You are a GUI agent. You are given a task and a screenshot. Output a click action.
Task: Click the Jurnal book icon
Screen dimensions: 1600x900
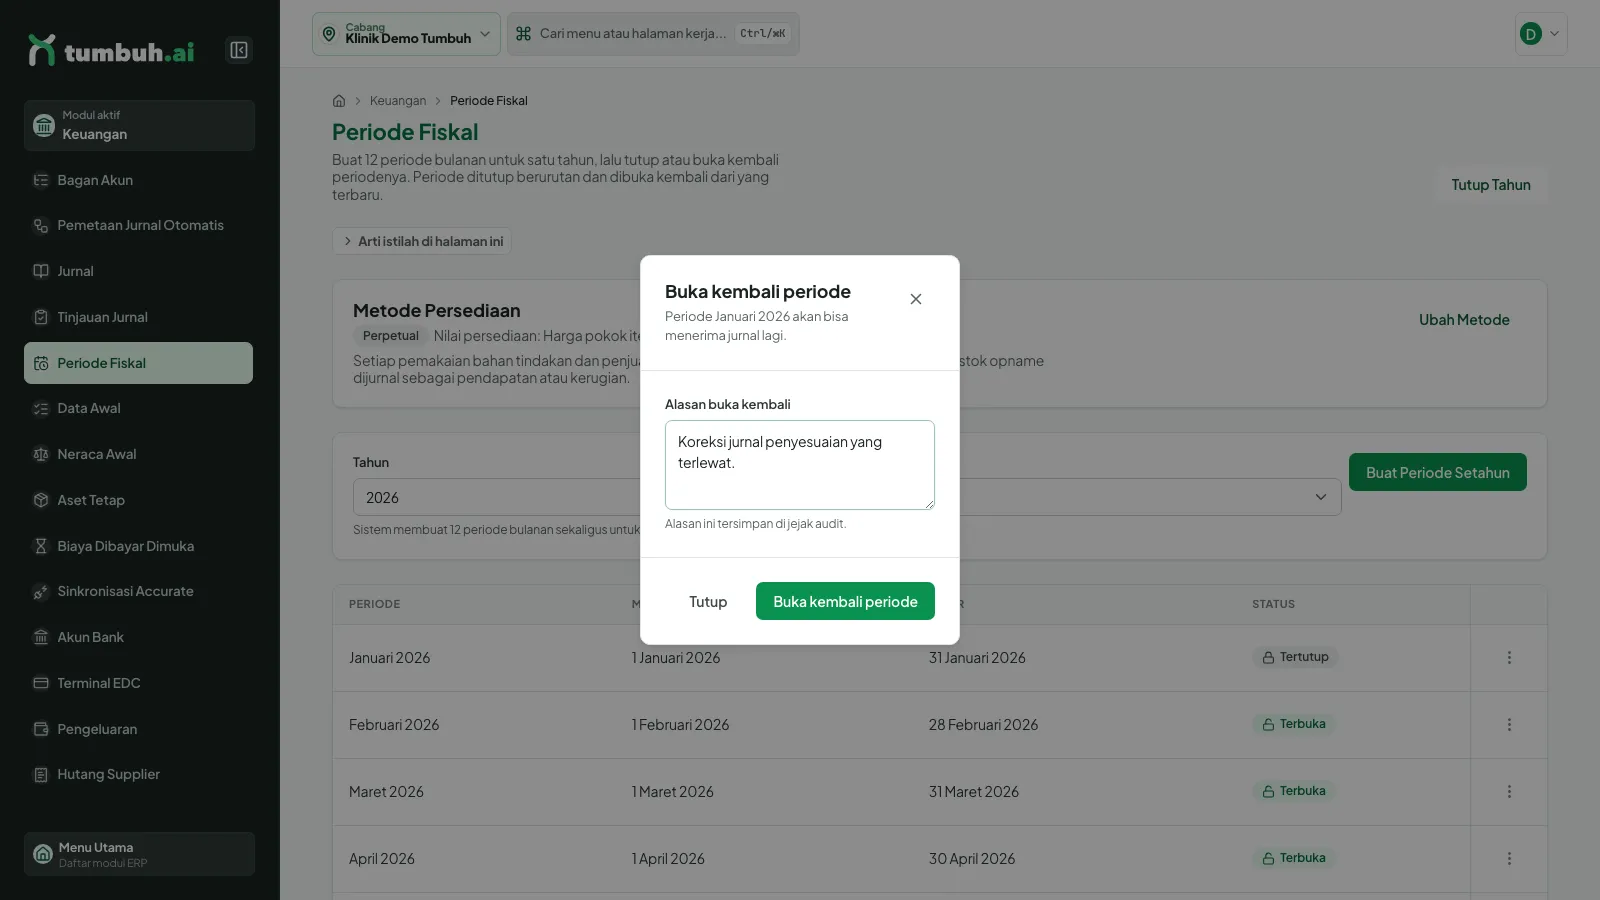[x=41, y=271]
